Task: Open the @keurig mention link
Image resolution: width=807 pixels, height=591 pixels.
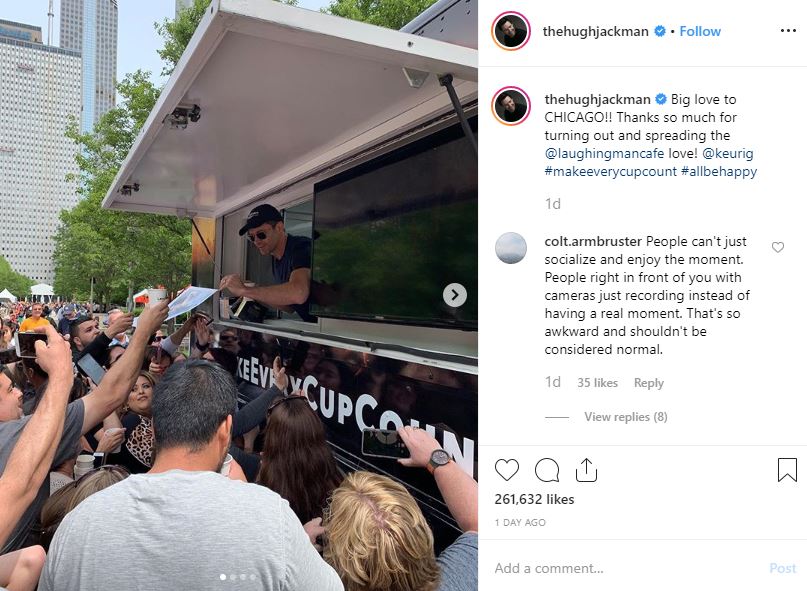Action: coord(727,153)
